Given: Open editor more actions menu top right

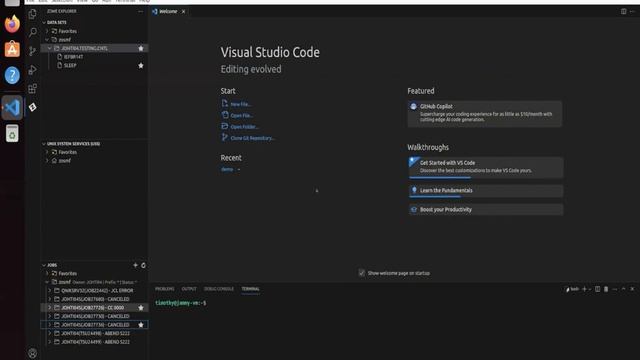Looking at the screenshot, I should 632,11.
